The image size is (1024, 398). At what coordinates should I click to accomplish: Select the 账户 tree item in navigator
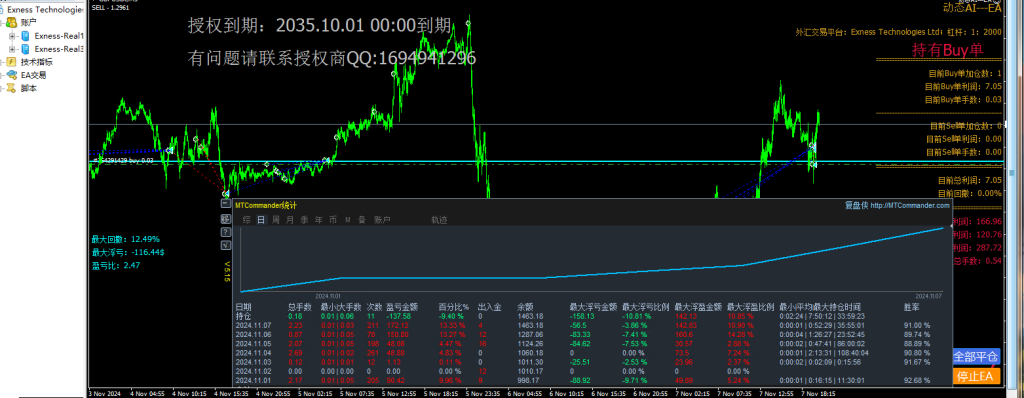point(29,23)
